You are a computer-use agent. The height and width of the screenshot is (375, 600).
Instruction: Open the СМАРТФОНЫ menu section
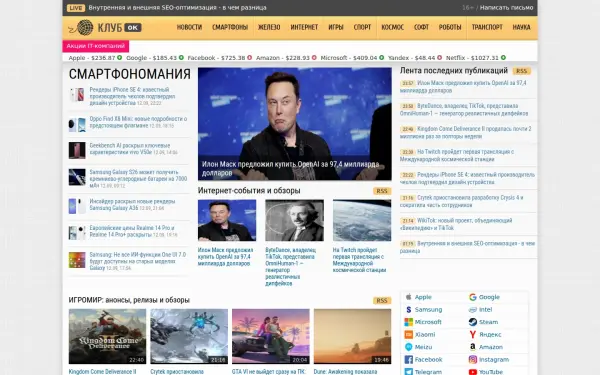point(230,28)
